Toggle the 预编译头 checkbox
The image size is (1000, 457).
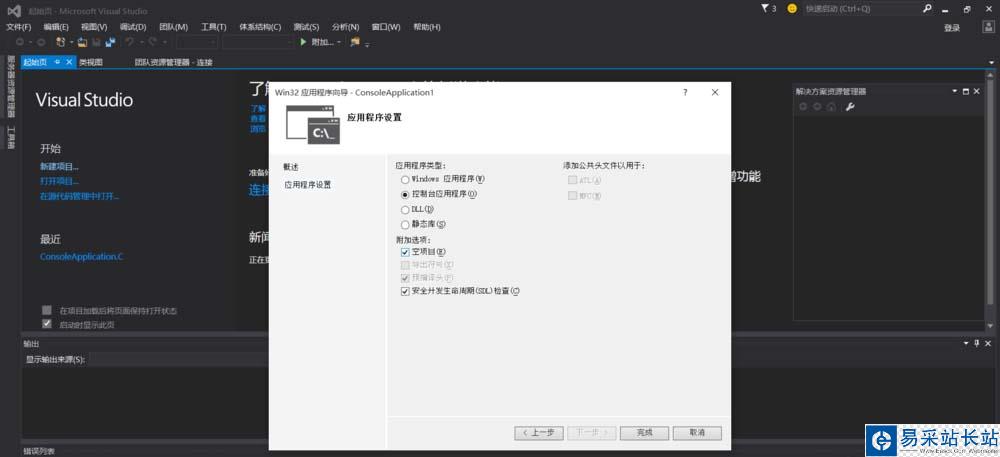click(x=404, y=279)
